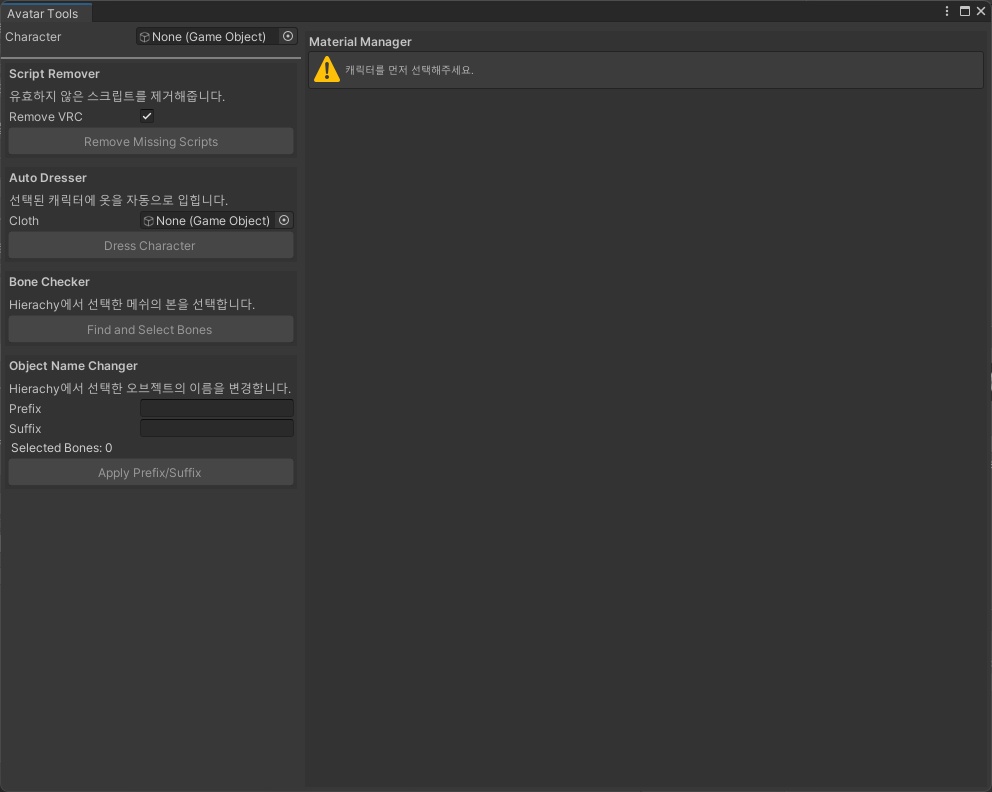Select the Cloth None (Game Object) field
The width and height of the screenshot is (992, 792).
(x=208, y=220)
